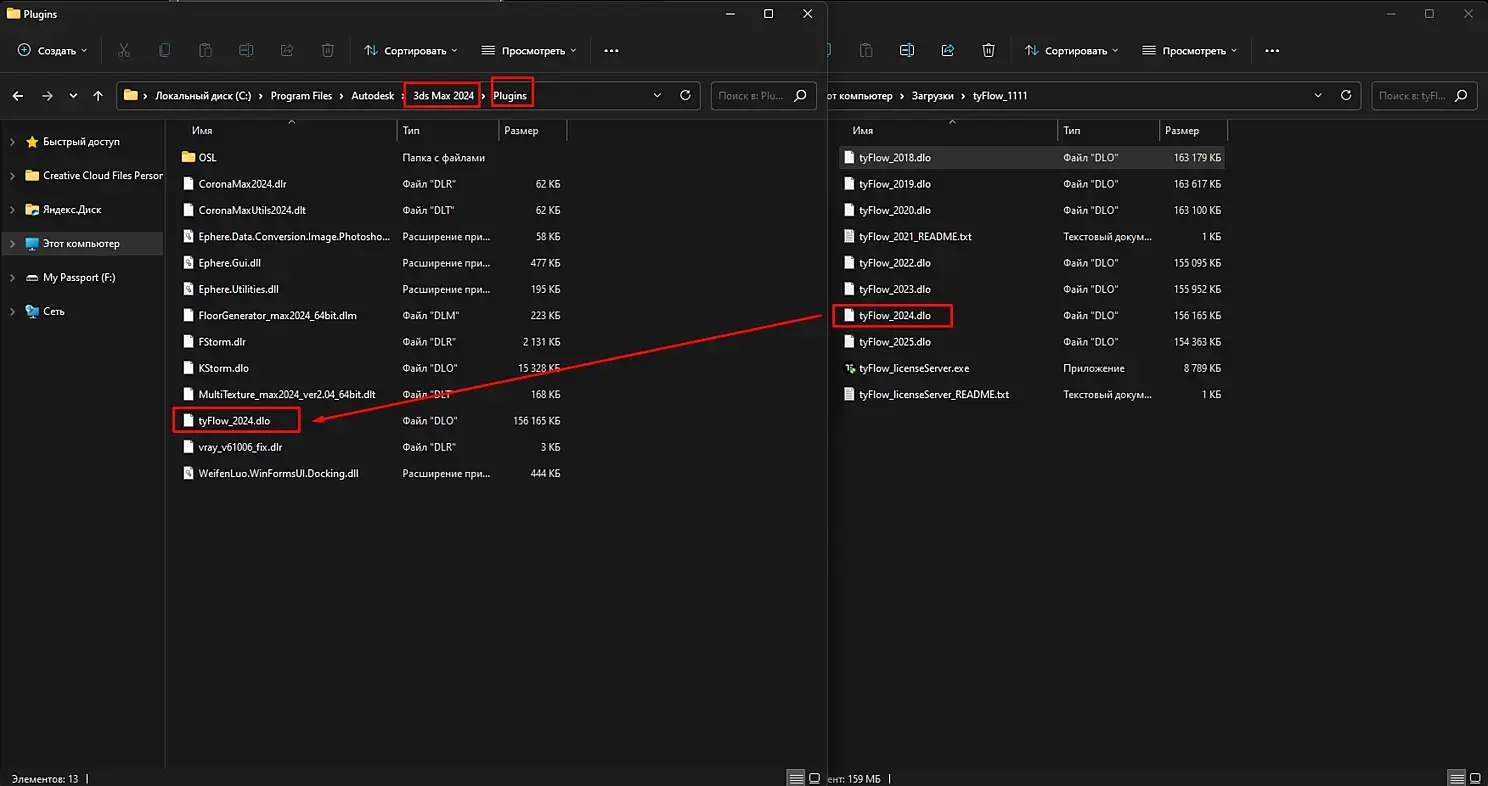1488x786 pixels.
Task: Go forward using the right arrow in Plugins window
Action: (47, 96)
